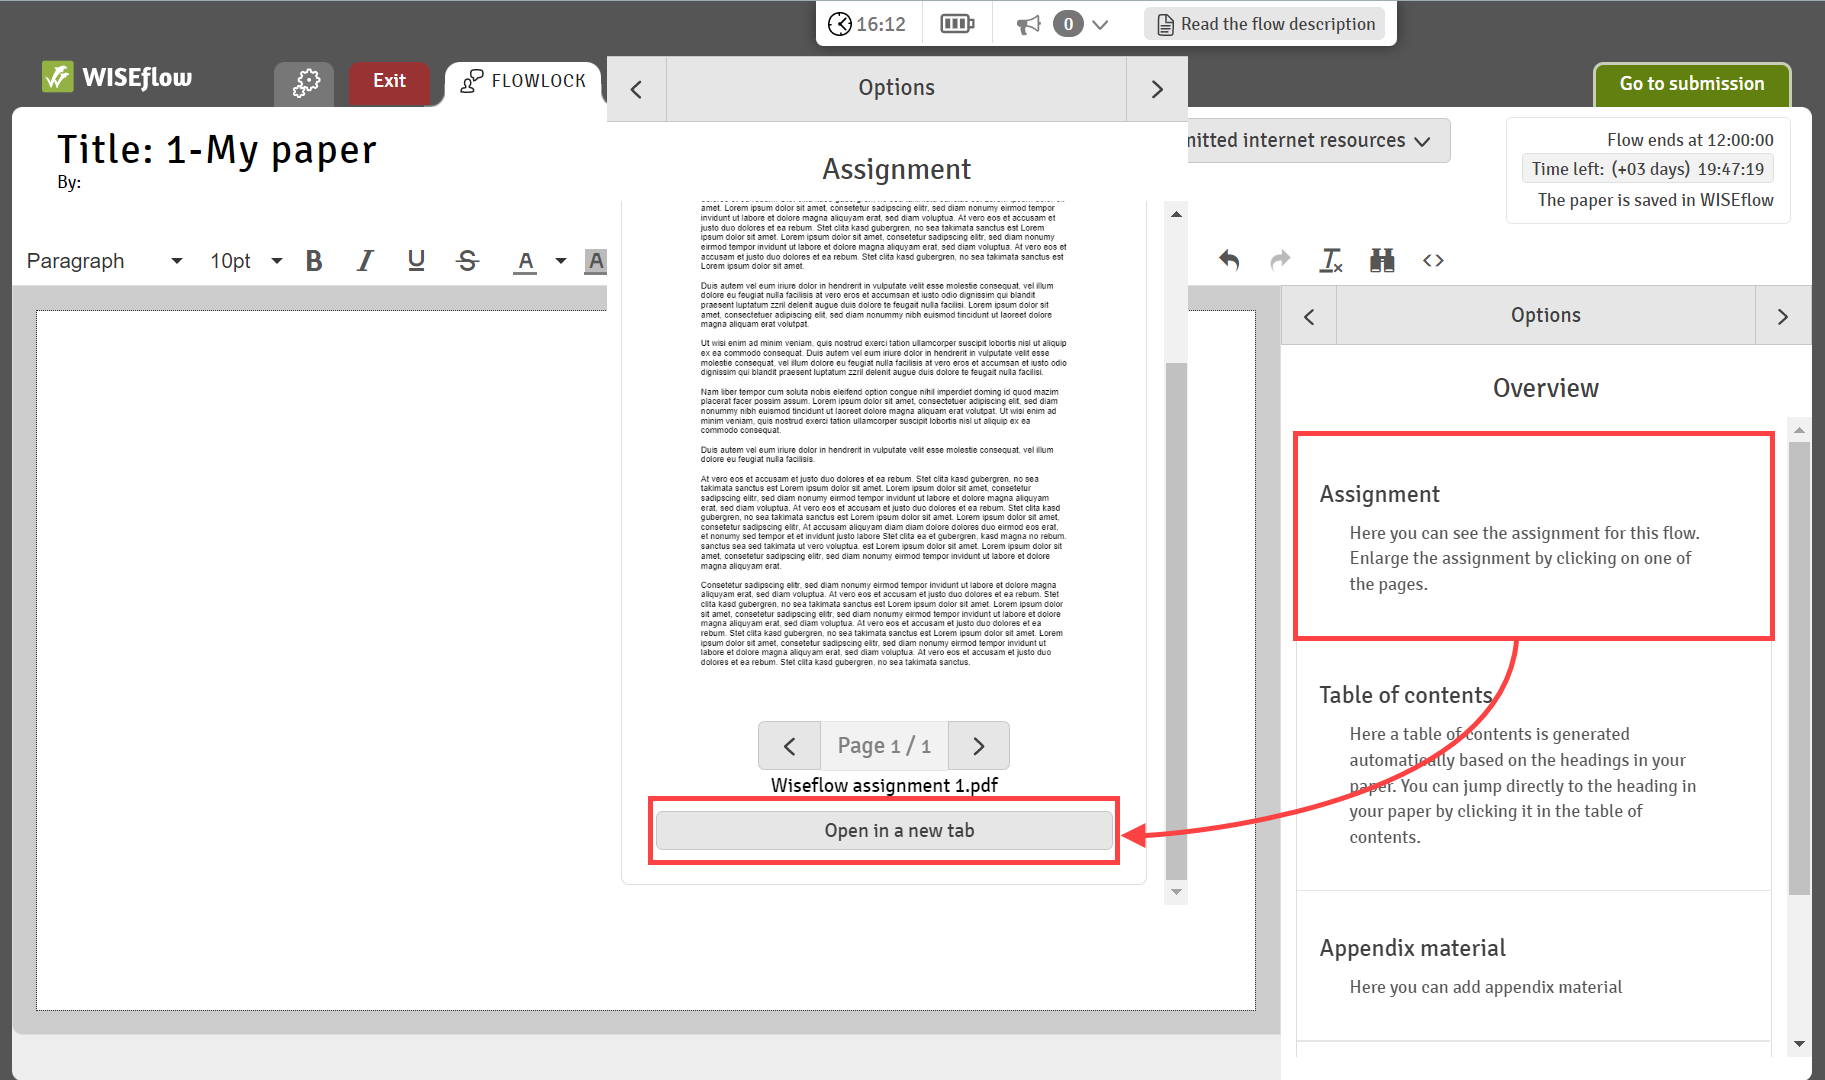The width and height of the screenshot is (1825, 1080).
Task: Open permitted internet resources dropdown
Action: click(1318, 141)
